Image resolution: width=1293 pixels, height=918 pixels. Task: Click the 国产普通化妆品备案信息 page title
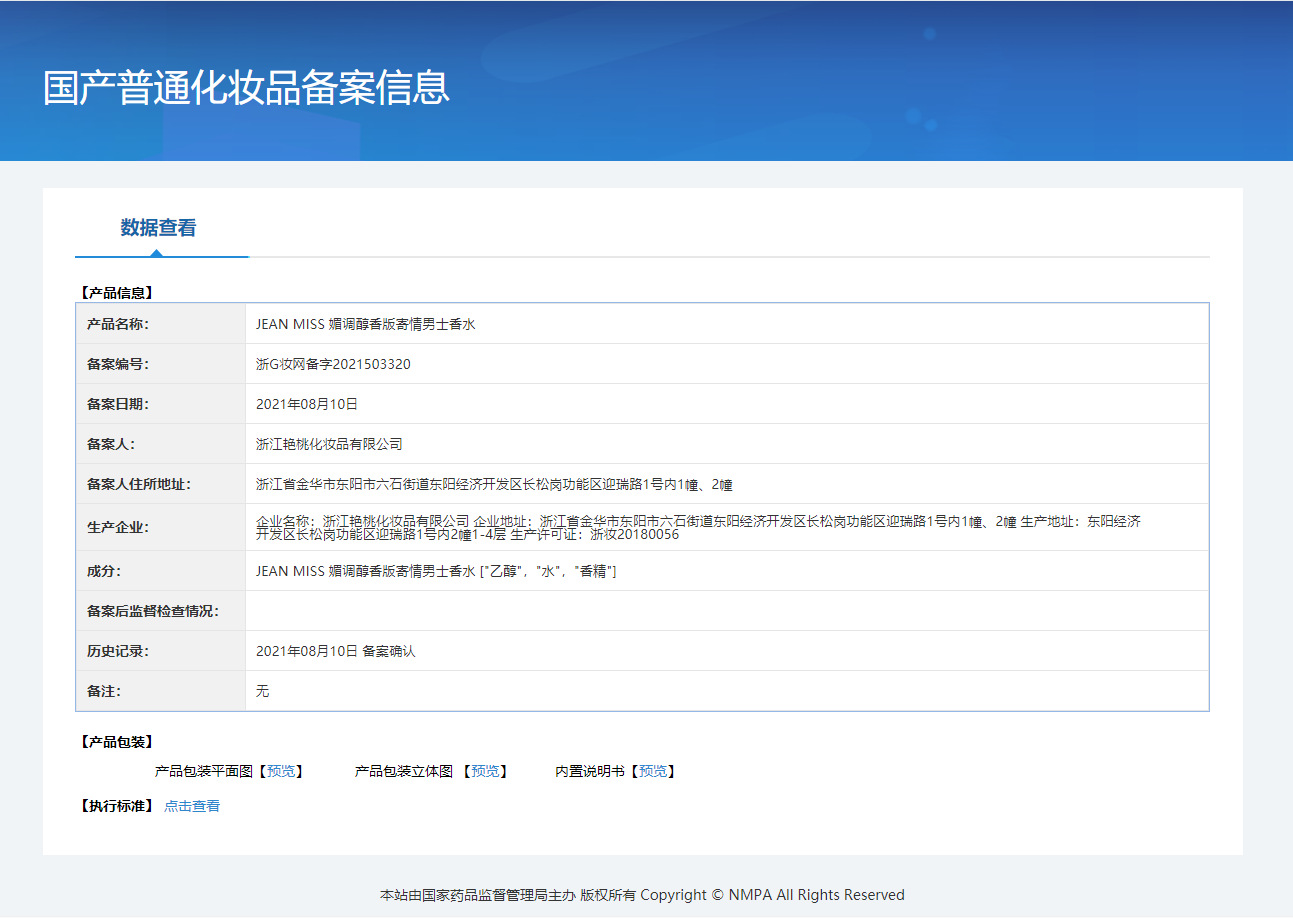[x=244, y=89]
